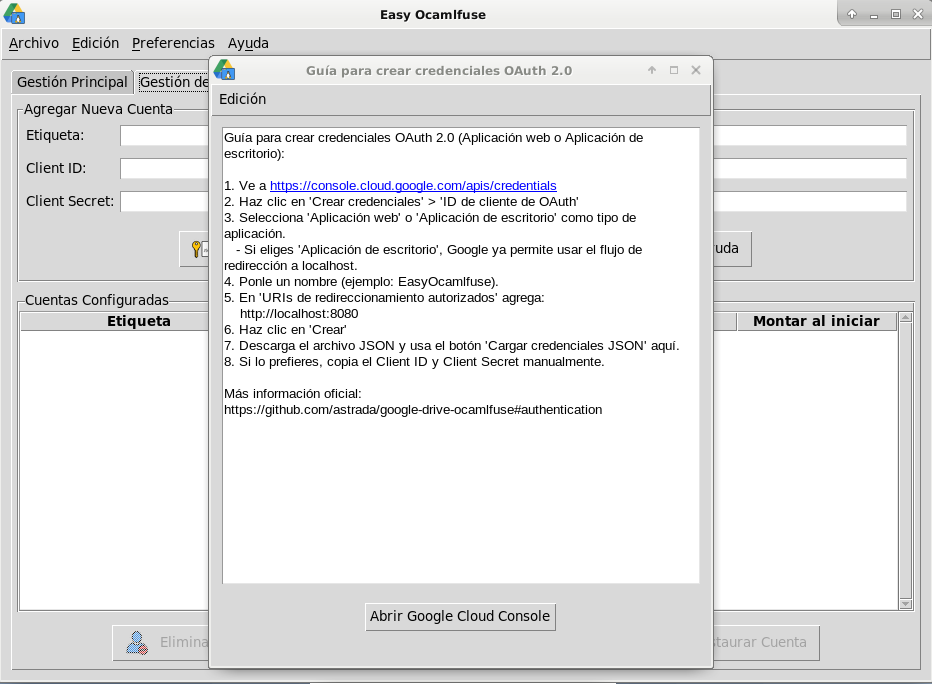Screen dimensions: 932x684
Task: Click the line '6. Haz clic en 'Crear''
Action: tap(285, 330)
